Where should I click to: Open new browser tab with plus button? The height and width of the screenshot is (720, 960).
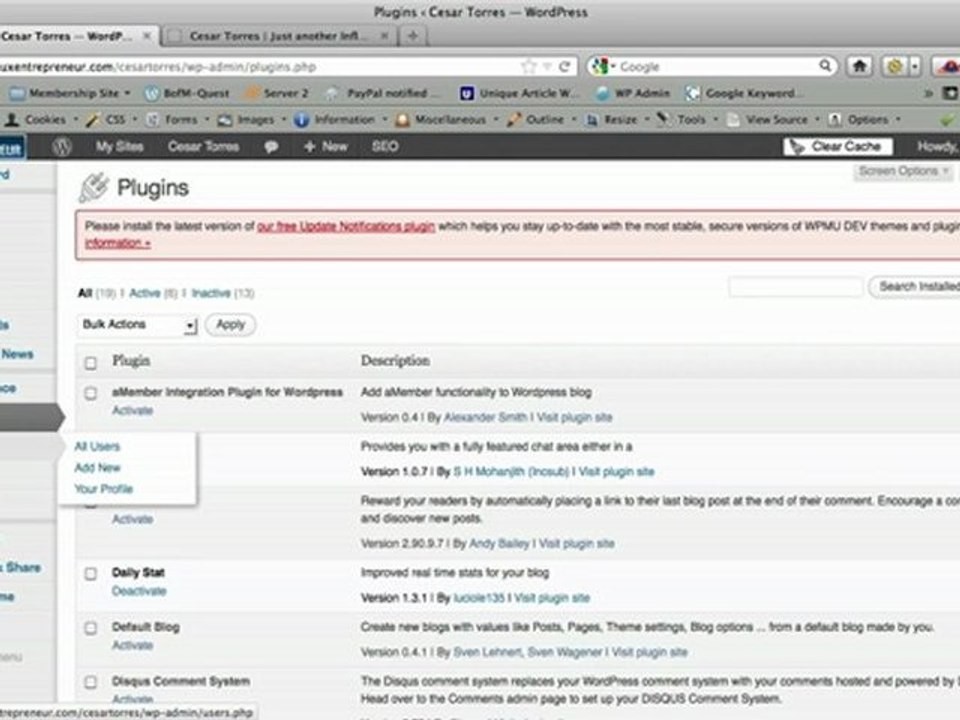[413, 36]
